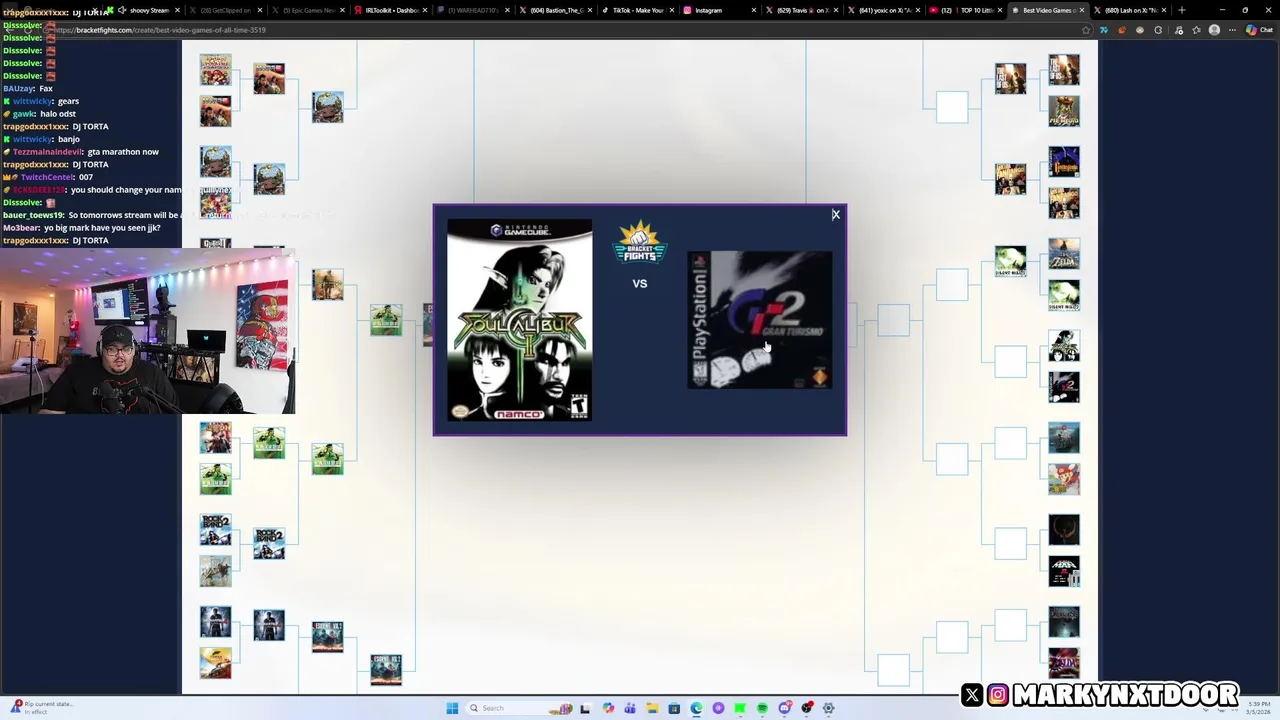Click chat message 'halo odst'
Screen dimensions: 1280x720
coord(58,114)
